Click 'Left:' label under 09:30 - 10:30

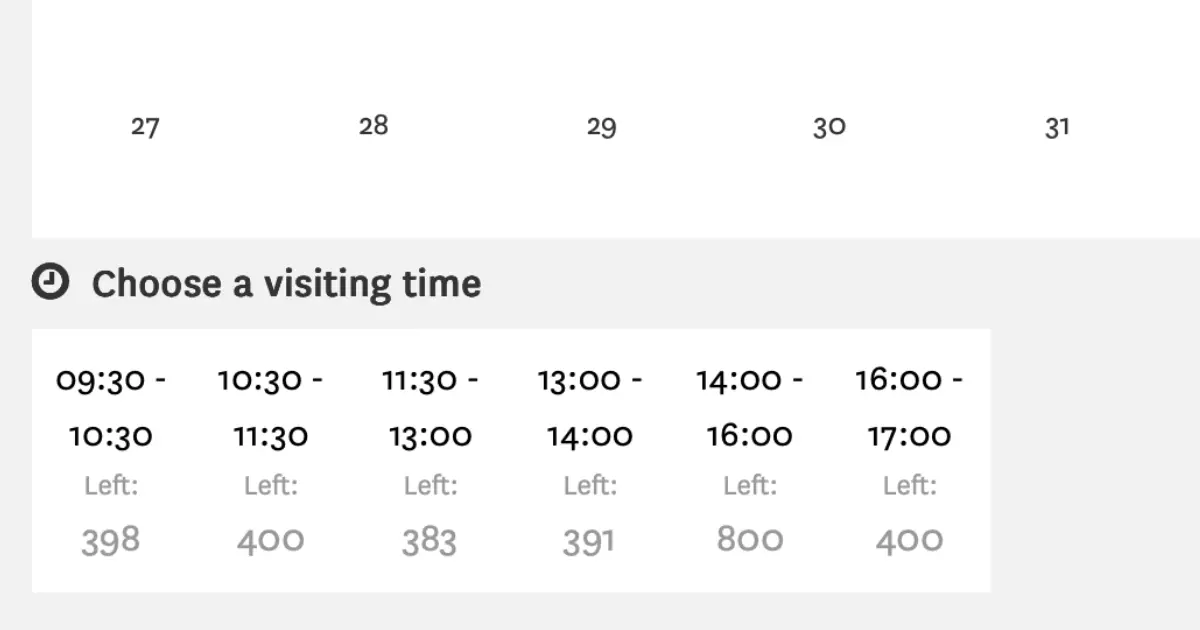coord(111,486)
